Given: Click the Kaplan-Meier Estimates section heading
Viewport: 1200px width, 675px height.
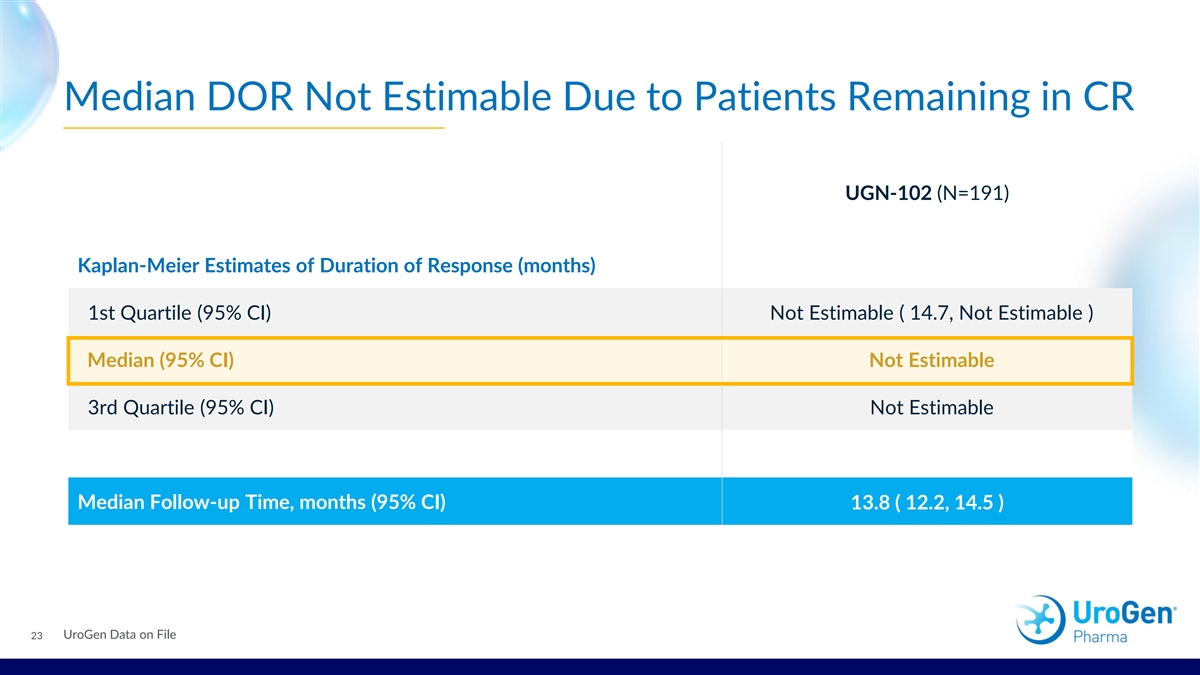Looking at the screenshot, I should (x=336, y=266).
